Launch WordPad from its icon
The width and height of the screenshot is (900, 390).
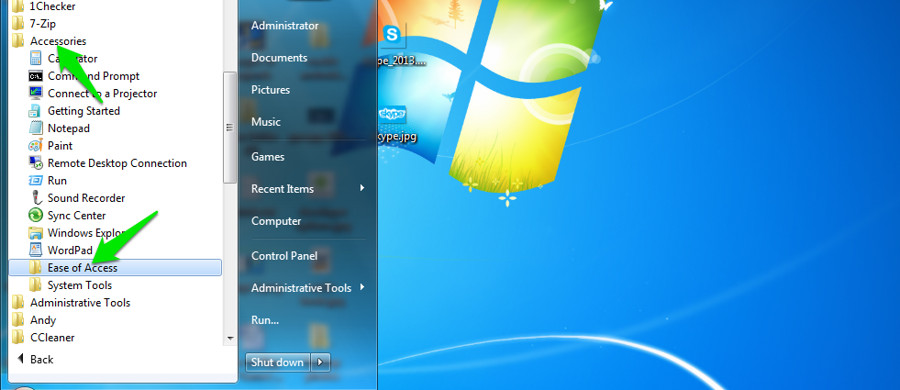36,250
